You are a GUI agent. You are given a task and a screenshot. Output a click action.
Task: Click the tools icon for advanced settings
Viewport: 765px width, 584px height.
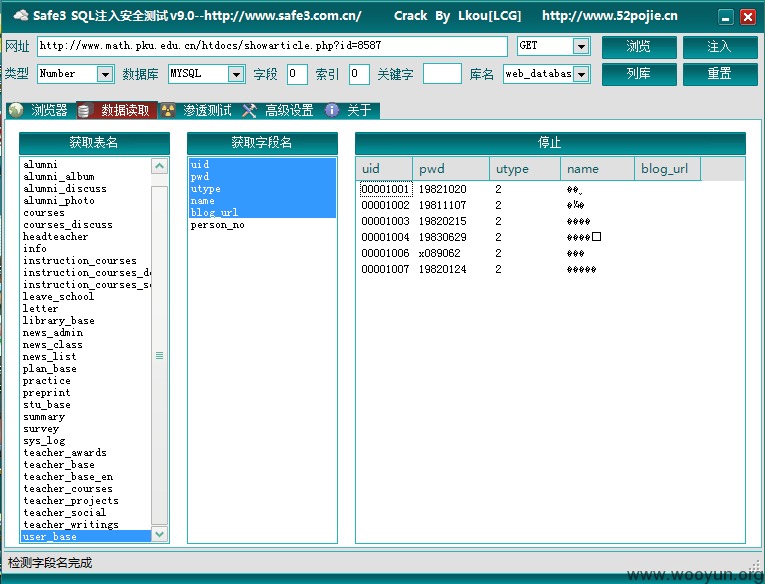point(249,110)
